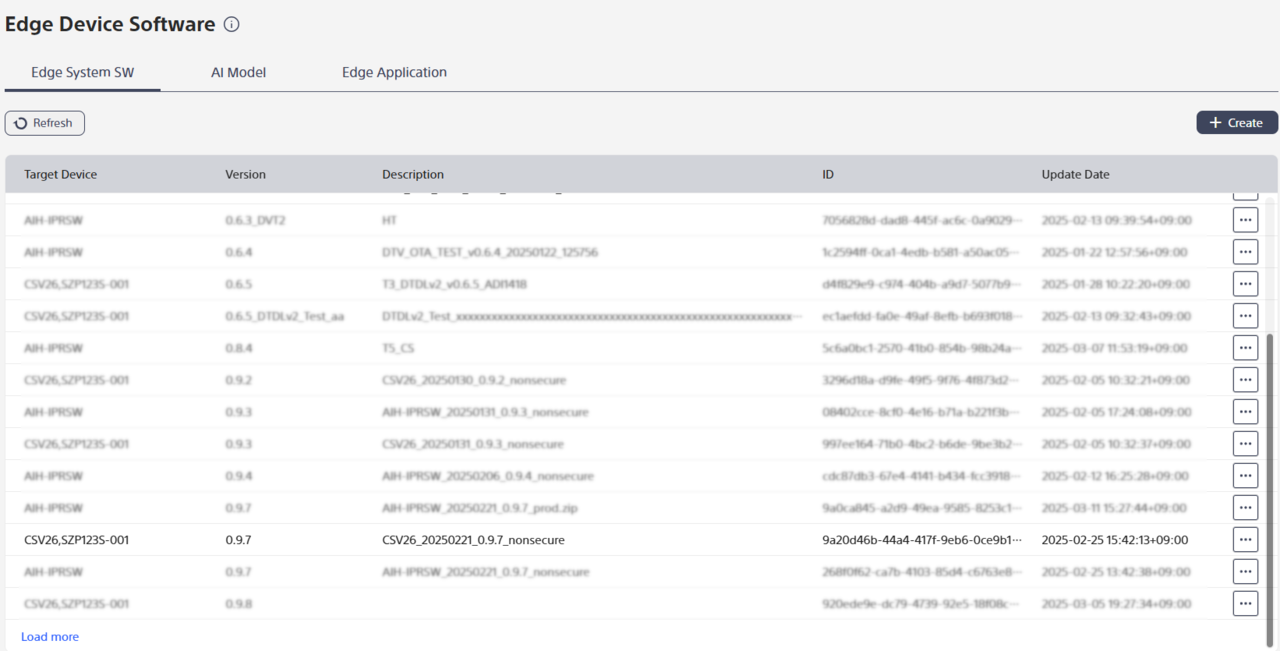Open the more options menu for the AIH-IPRSW_20250221_0.9.7_nonsecure row
1280x651 pixels.
click(x=1245, y=572)
